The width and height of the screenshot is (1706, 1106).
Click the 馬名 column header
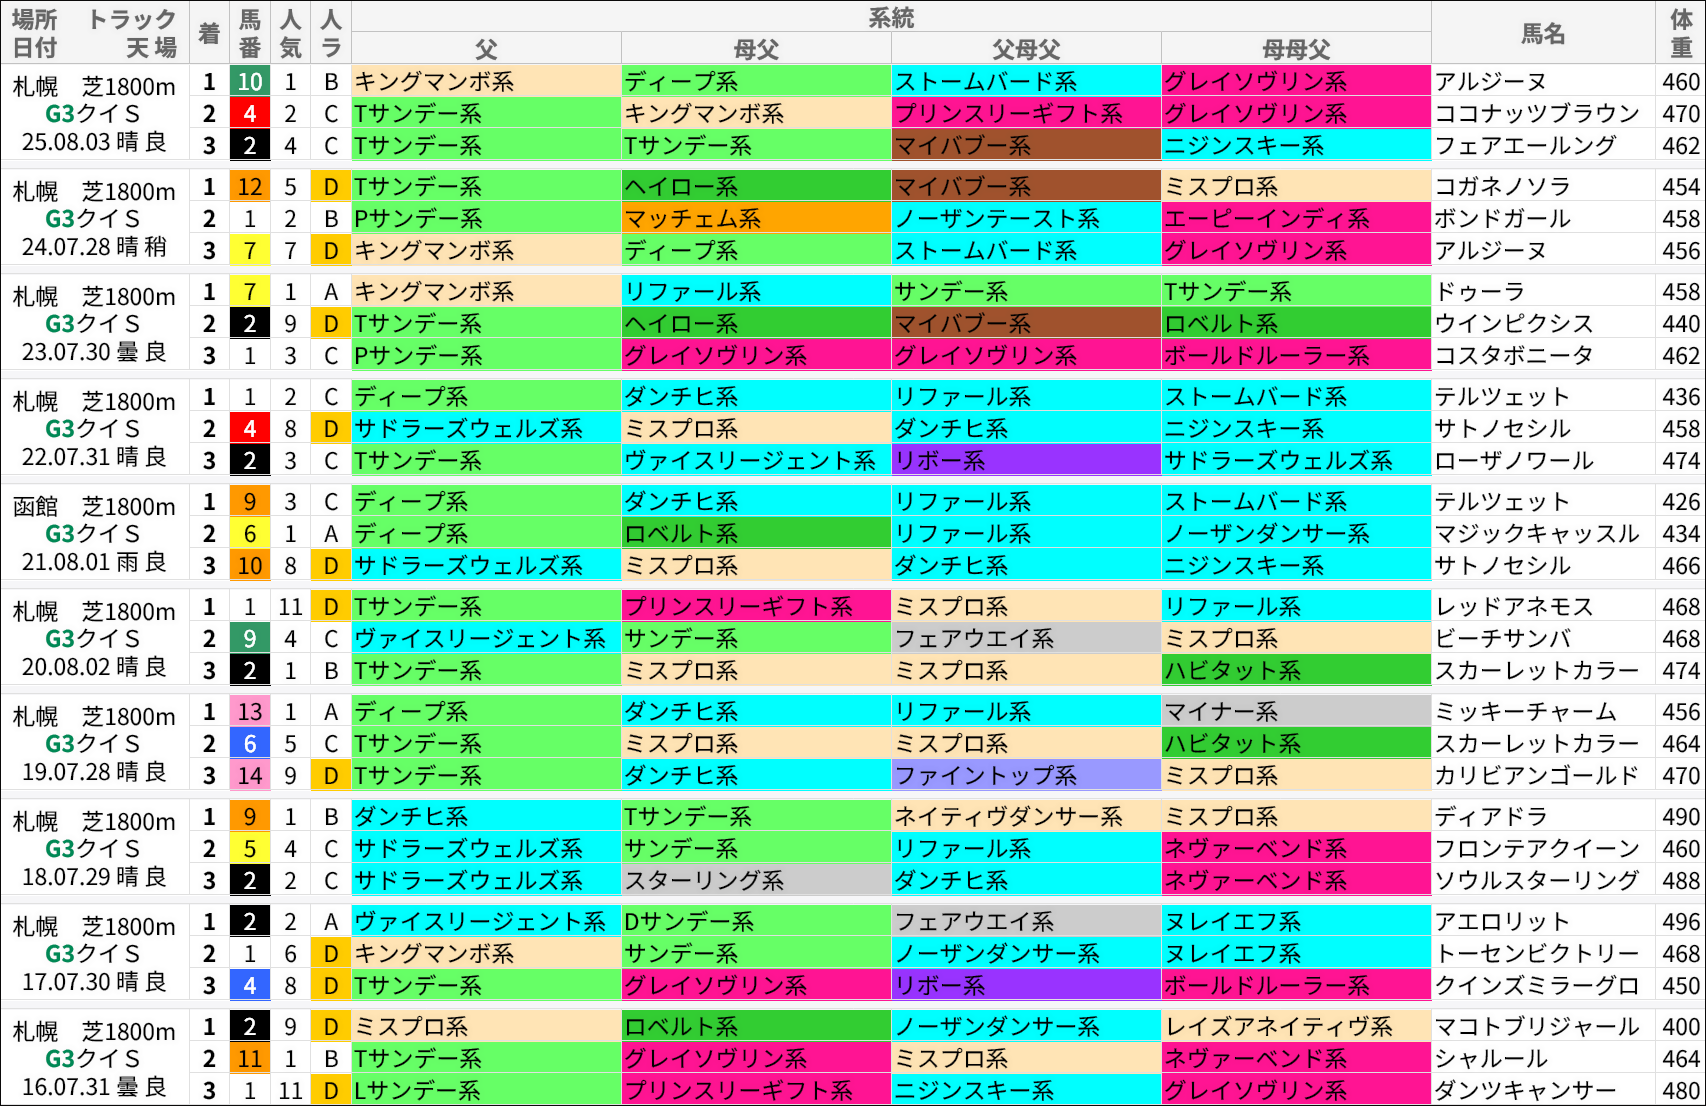[1543, 33]
